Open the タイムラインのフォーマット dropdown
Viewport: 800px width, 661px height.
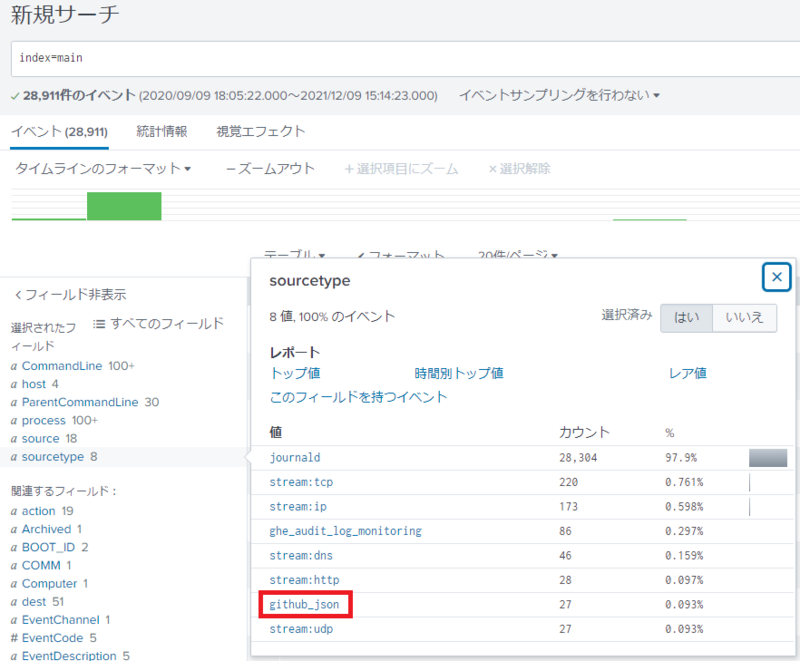click(103, 168)
